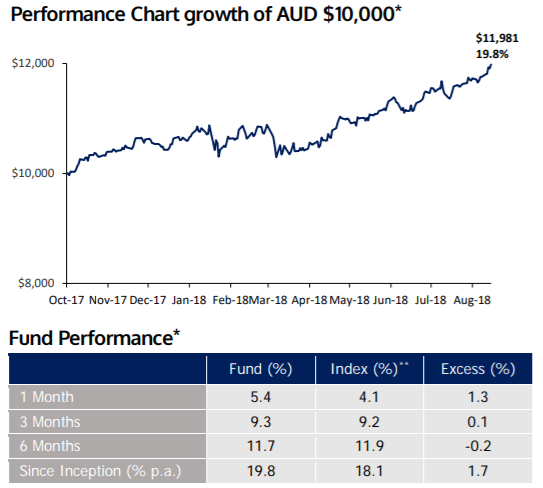
Task: Click the Jan-18 x-axis label
Action: coord(189,300)
